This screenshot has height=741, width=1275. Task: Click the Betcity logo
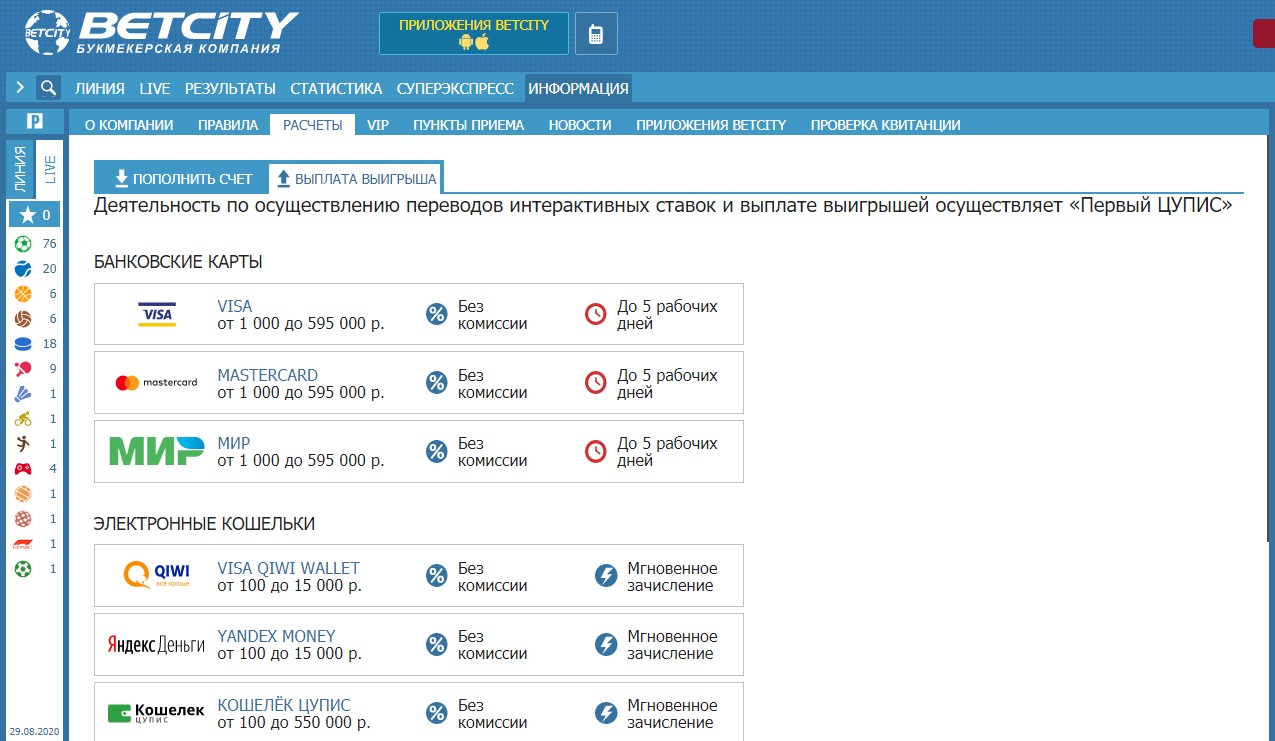(162, 32)
